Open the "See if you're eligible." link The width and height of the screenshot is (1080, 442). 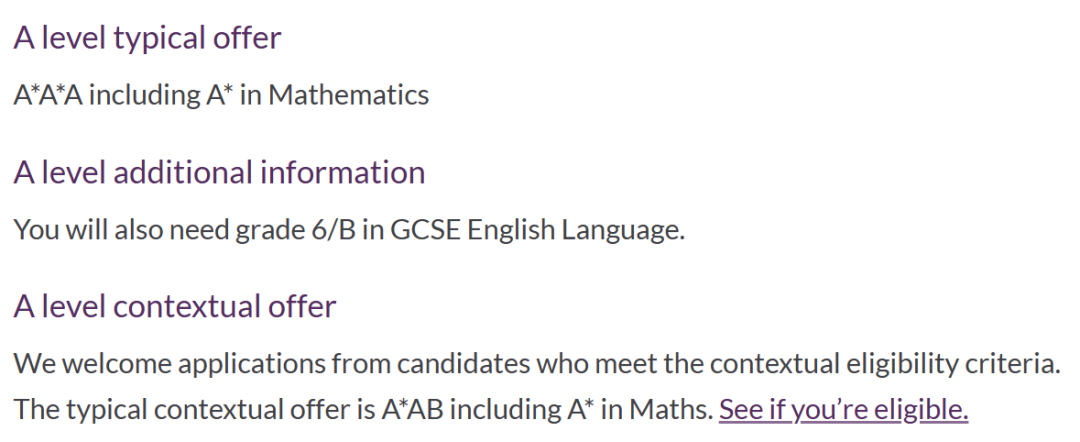pyautogui.click(x=843, y=409)
